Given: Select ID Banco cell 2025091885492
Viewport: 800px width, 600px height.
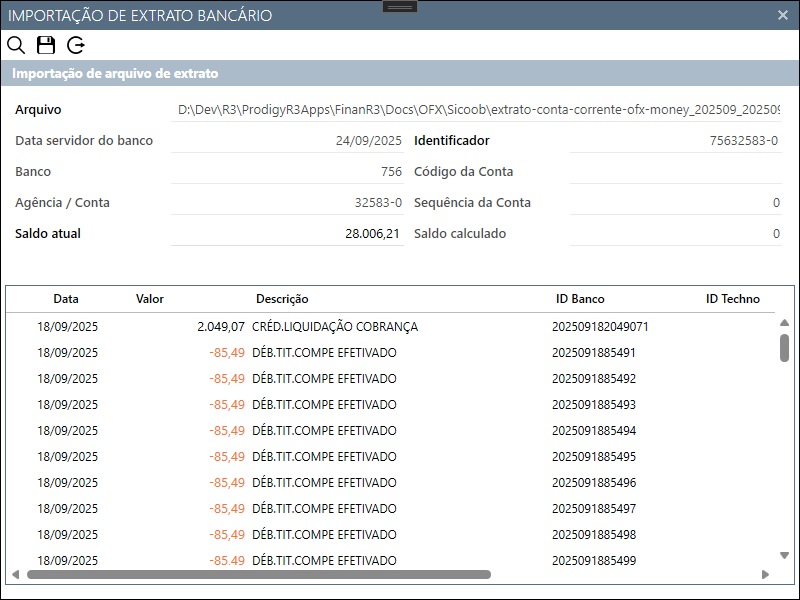Looking at the screenshot, I should tap(594, 379).
